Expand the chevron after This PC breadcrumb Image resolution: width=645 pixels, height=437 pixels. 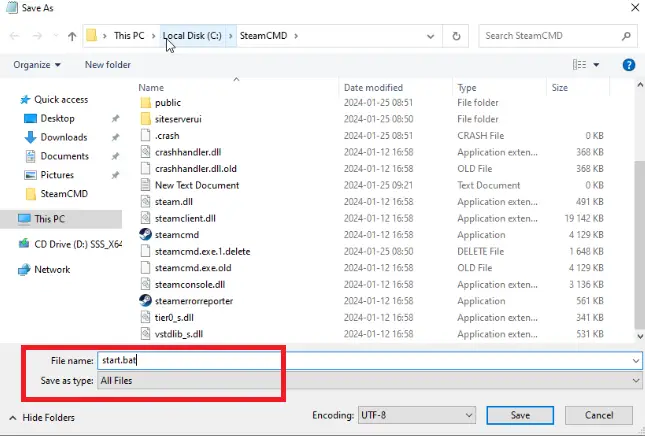[x=153, y=36]
